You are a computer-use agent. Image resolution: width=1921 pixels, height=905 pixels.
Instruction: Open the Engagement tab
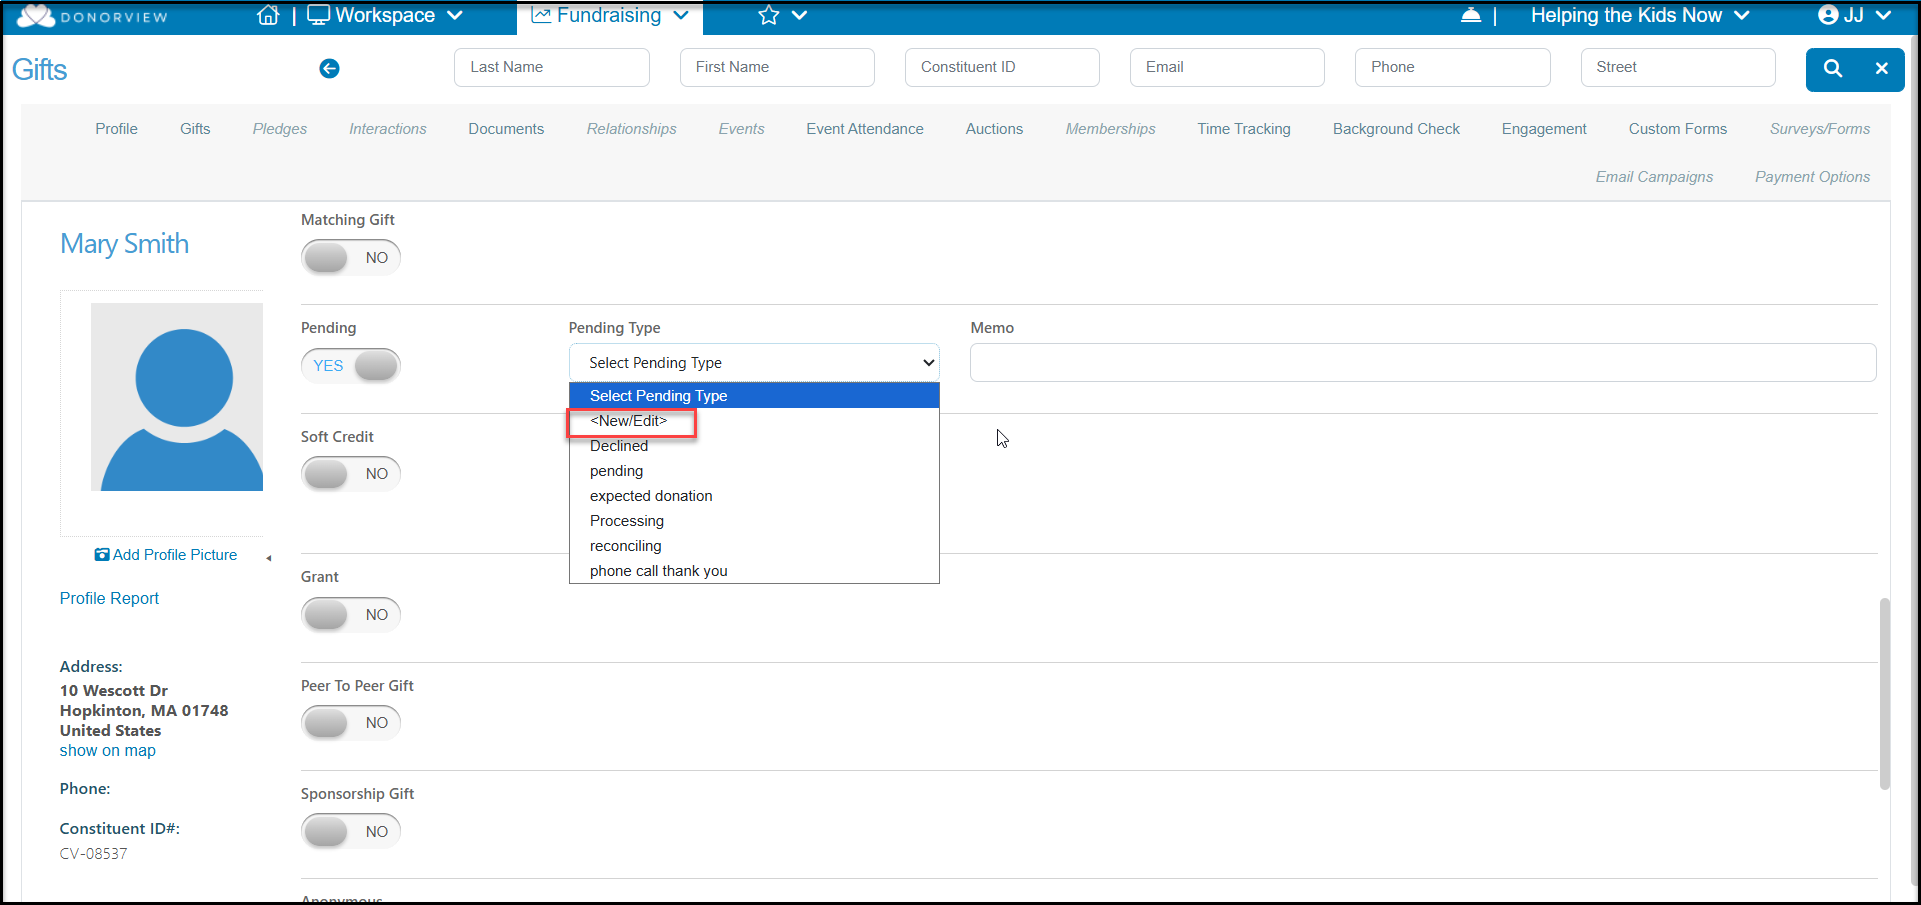click(x=1544, y=129)
